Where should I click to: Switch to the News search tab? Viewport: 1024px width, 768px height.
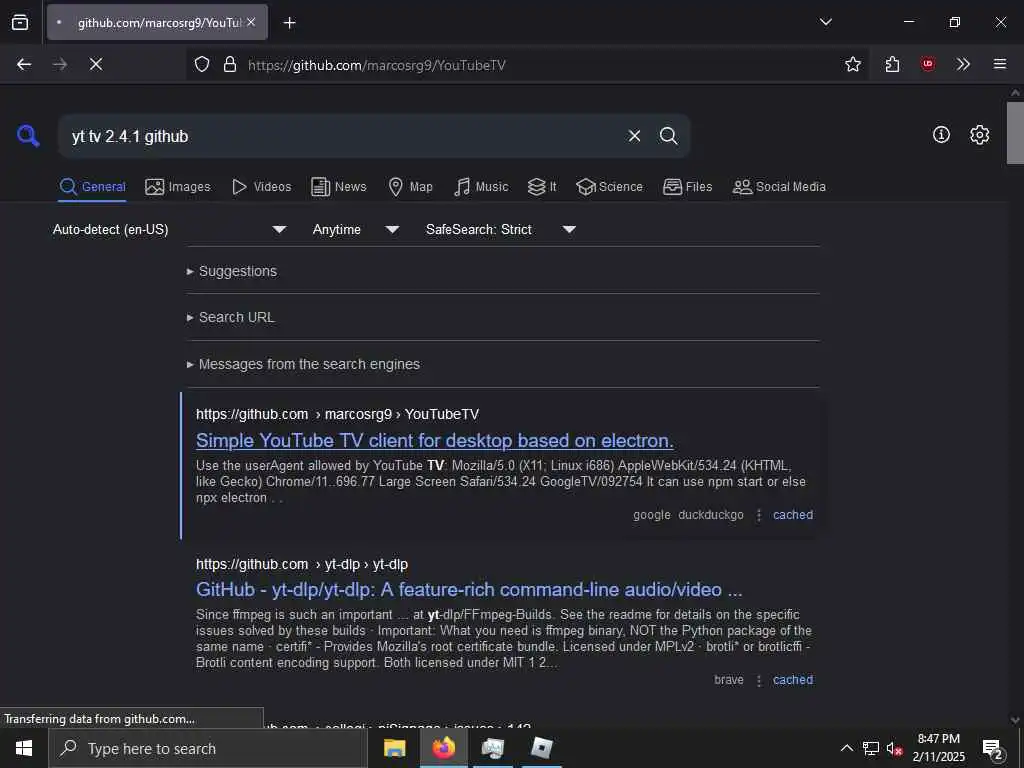point(339,187)
